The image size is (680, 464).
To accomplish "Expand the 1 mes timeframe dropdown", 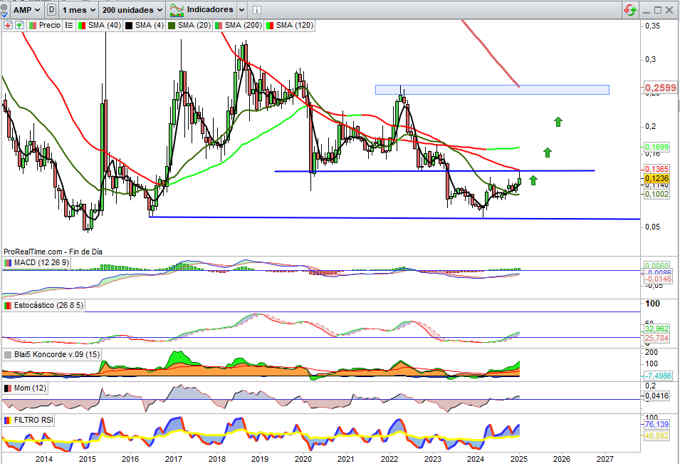I will 79,9.
